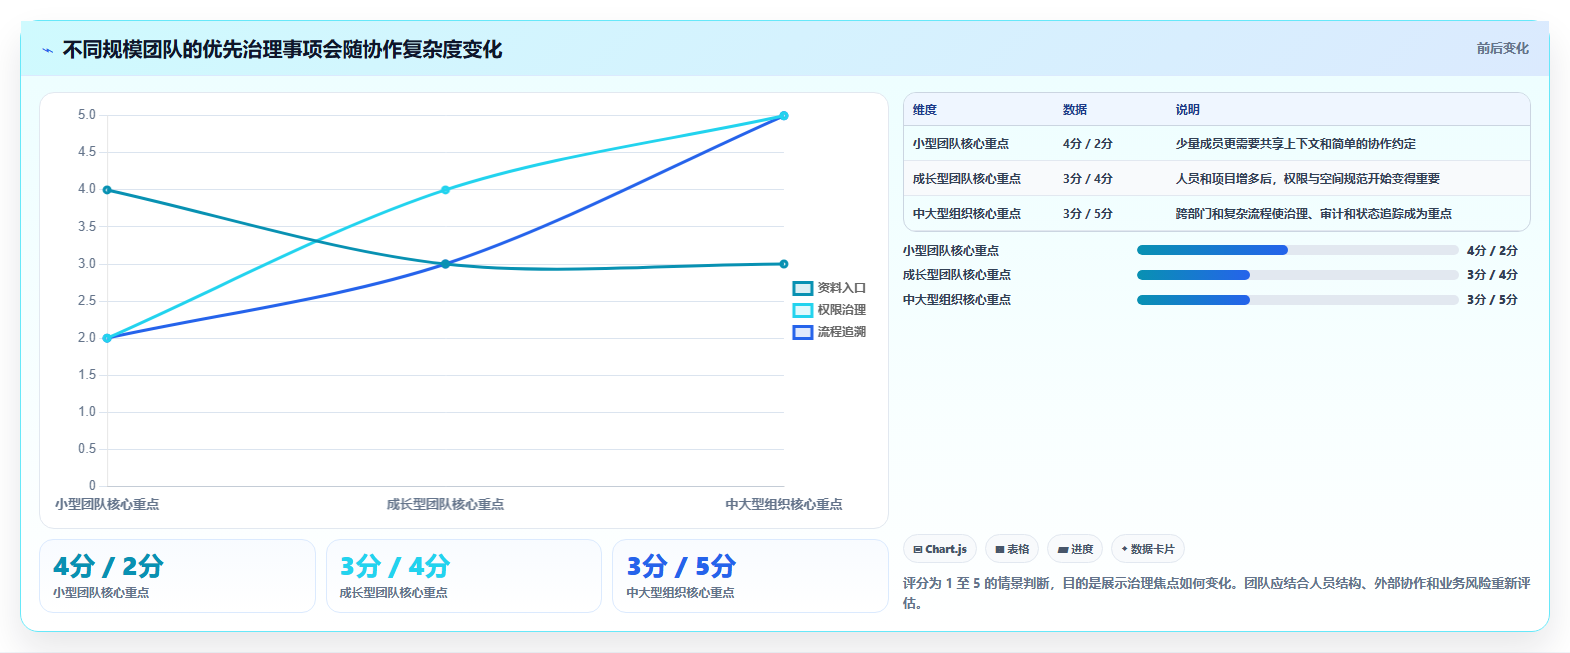Click the 成长型团队核心重点 progress bar
1570x653 pixels.
(1298, 275)
